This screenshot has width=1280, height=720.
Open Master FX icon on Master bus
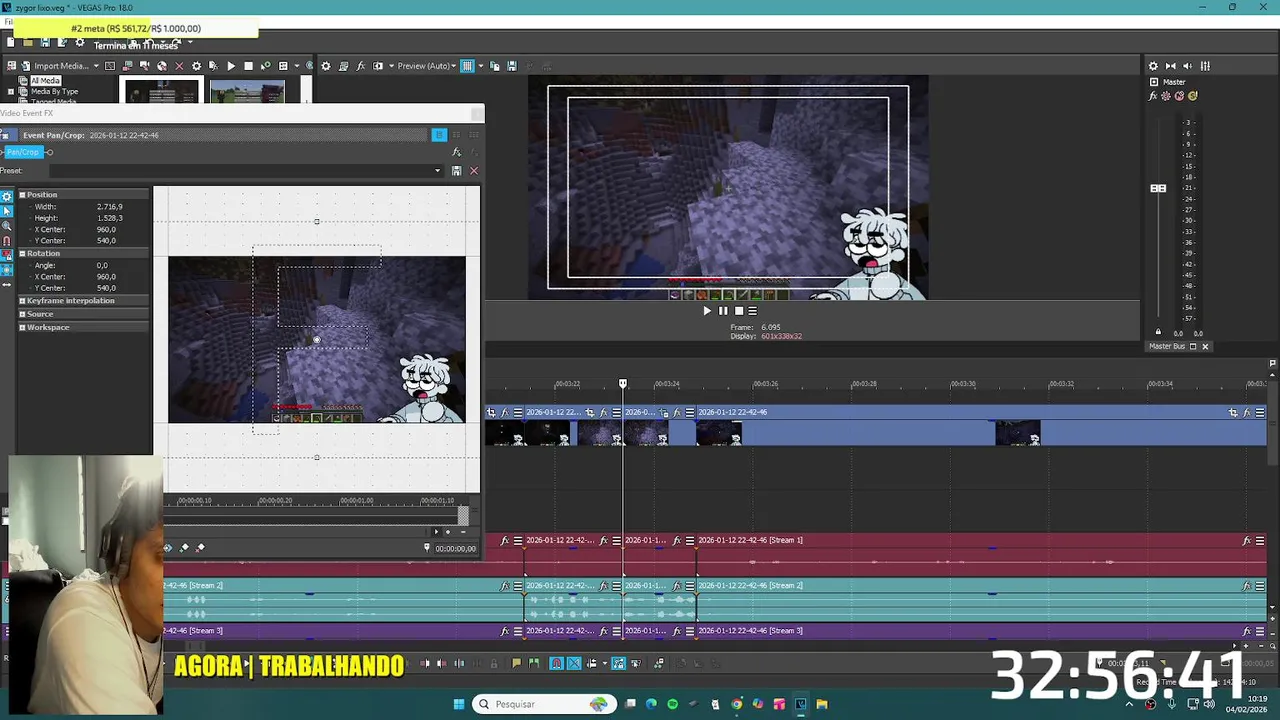[x=1153, y=96]
